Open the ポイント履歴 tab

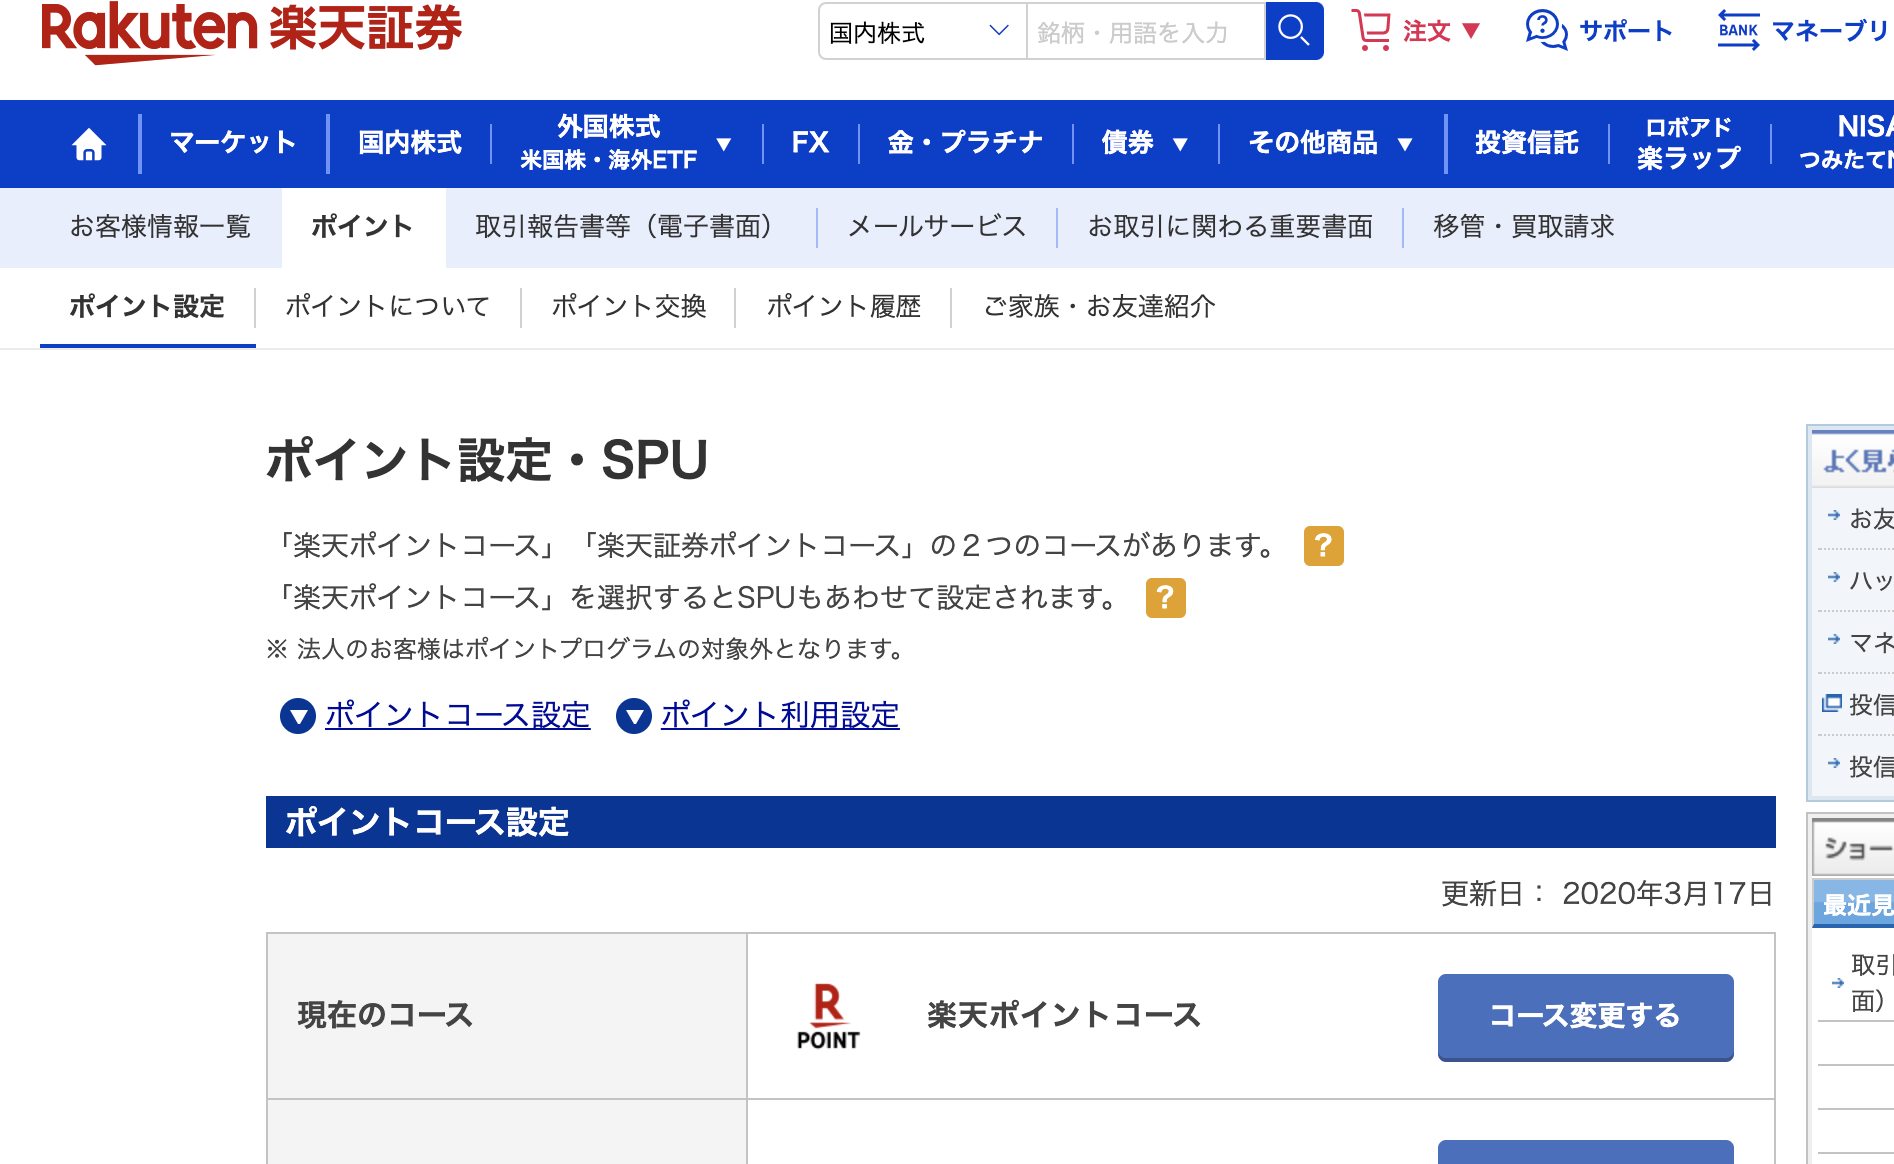[x=843, y=306]
